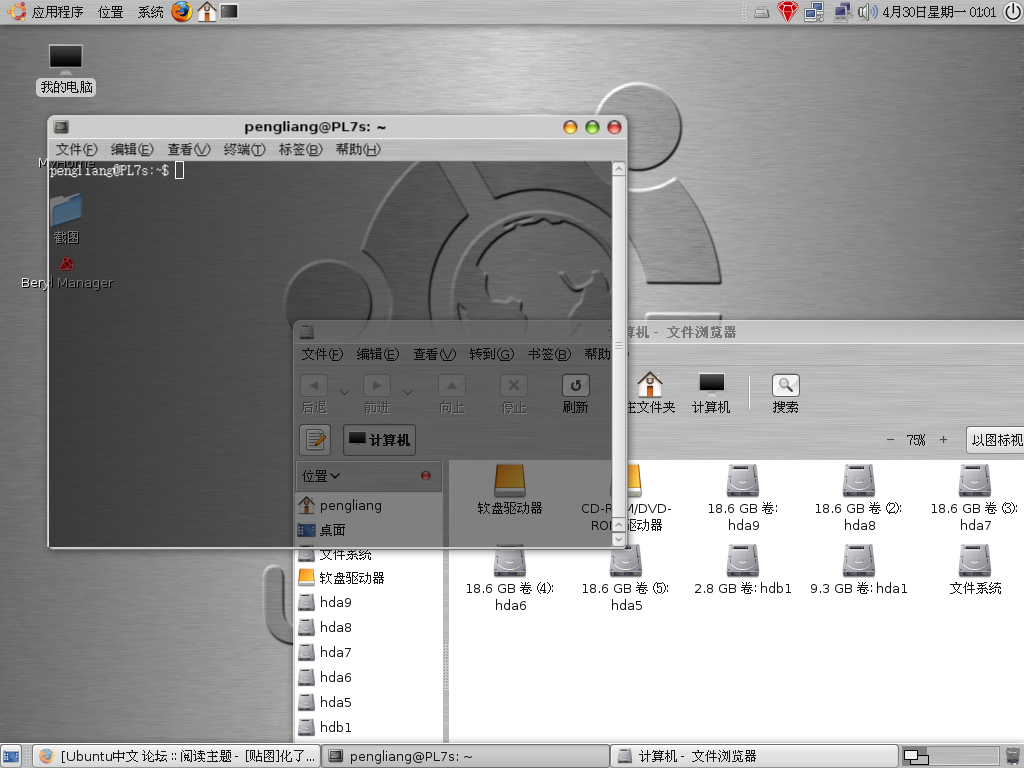This screenshot has width=1024, height=768.
Task: Open terminal launcher in top panel
Action: [229, 12]
